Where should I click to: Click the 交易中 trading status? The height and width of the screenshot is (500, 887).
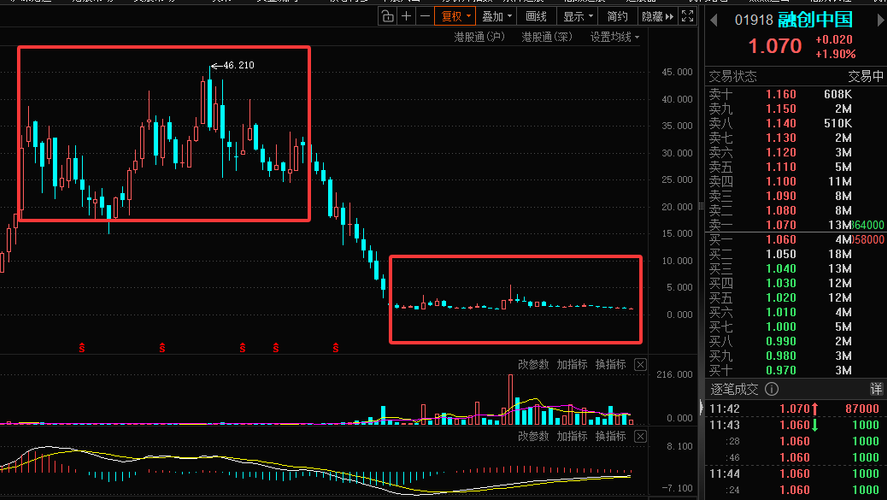point(866,76)
